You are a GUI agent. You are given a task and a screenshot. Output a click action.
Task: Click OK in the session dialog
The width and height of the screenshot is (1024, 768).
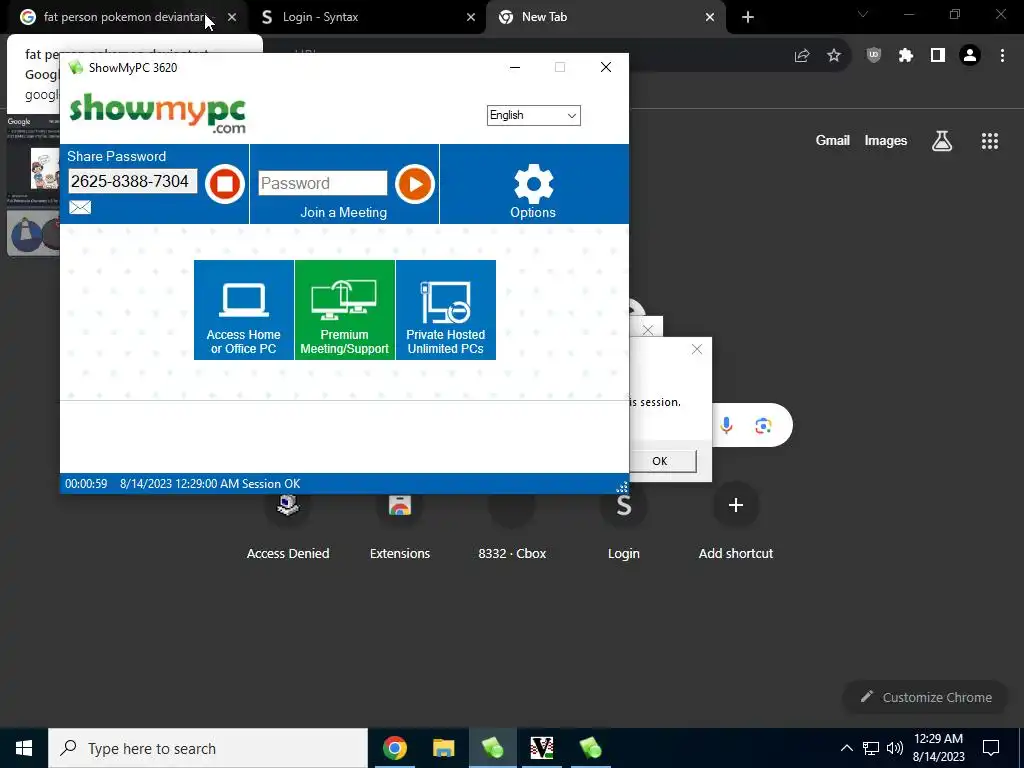tap(660, 461)
